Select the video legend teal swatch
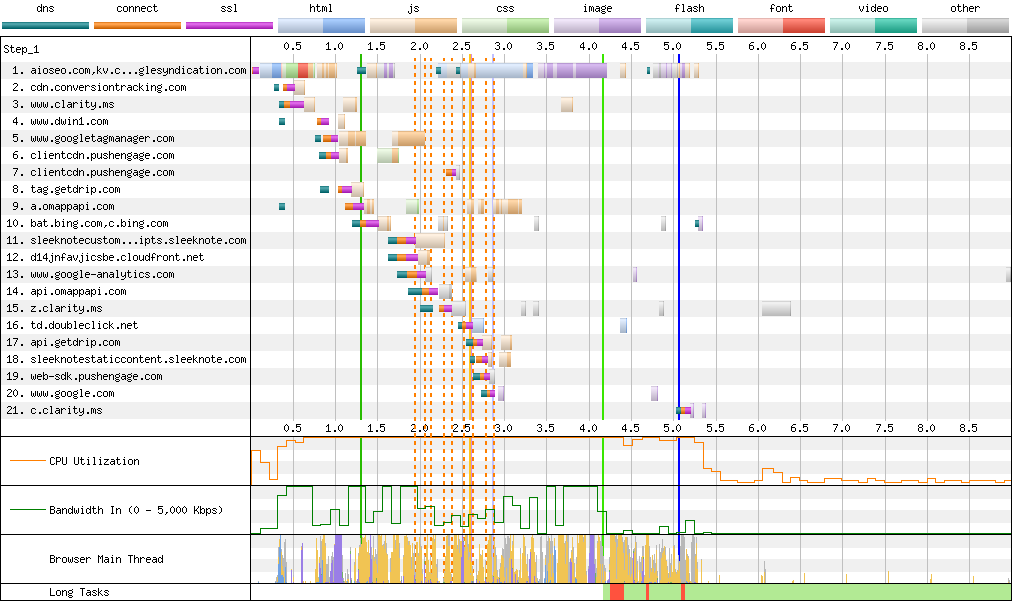The height and width of the screenshot is (601, 1012). (873, 25)
